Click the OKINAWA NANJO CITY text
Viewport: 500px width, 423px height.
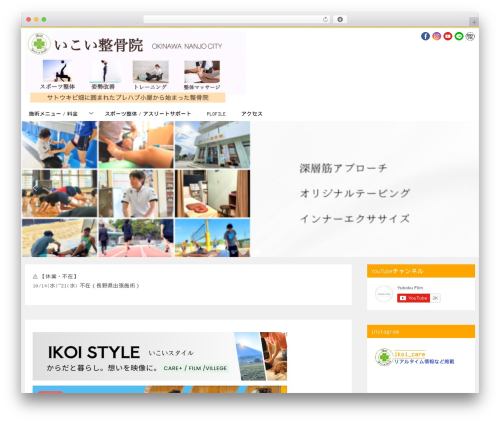[187, 46]
